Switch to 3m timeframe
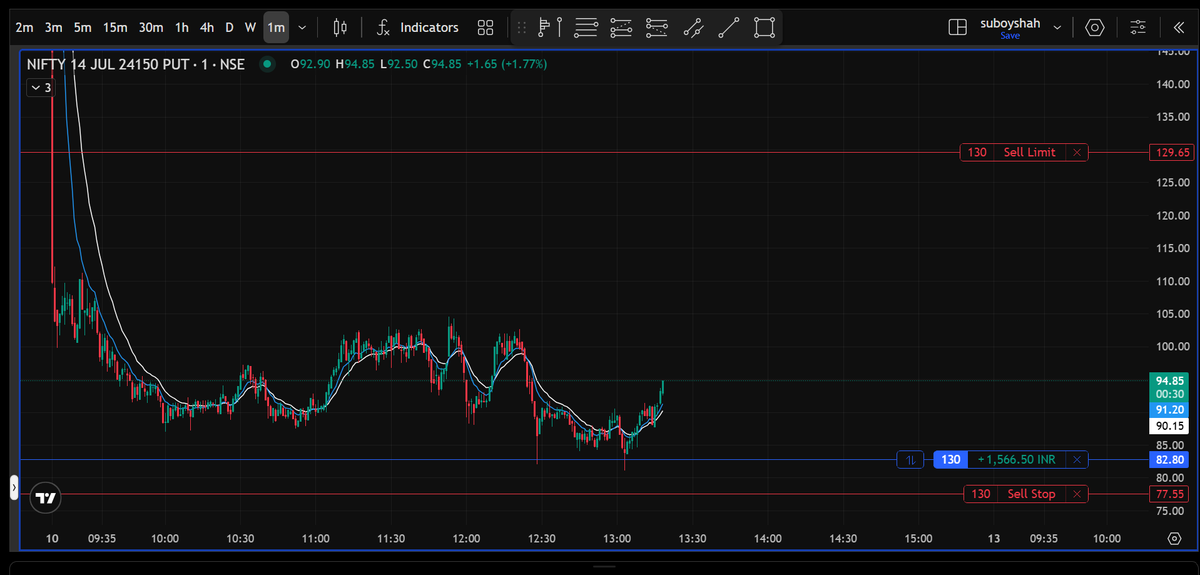Viewport: 1200px width, 575px height. pyautogui.click(x=54, y=27)
